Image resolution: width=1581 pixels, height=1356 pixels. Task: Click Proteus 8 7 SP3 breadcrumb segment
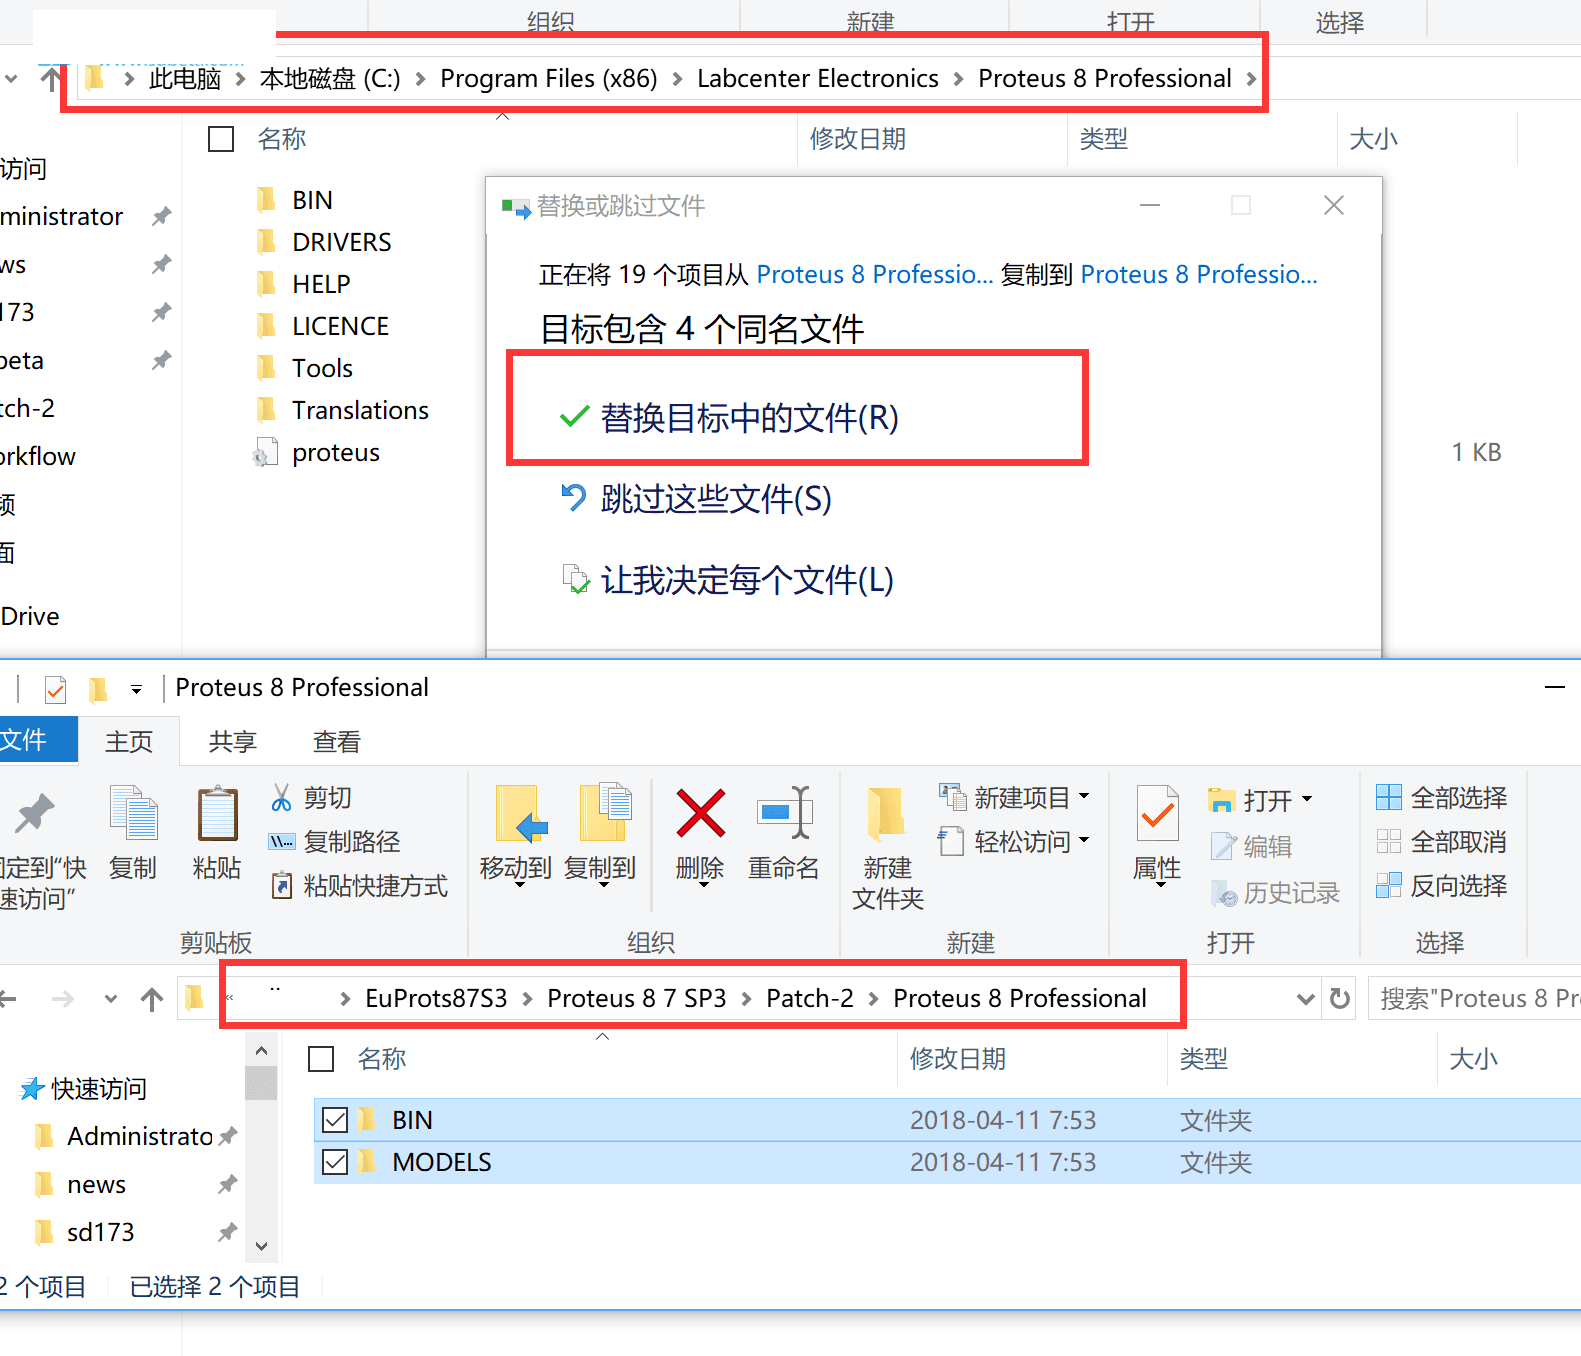(637, 998)
